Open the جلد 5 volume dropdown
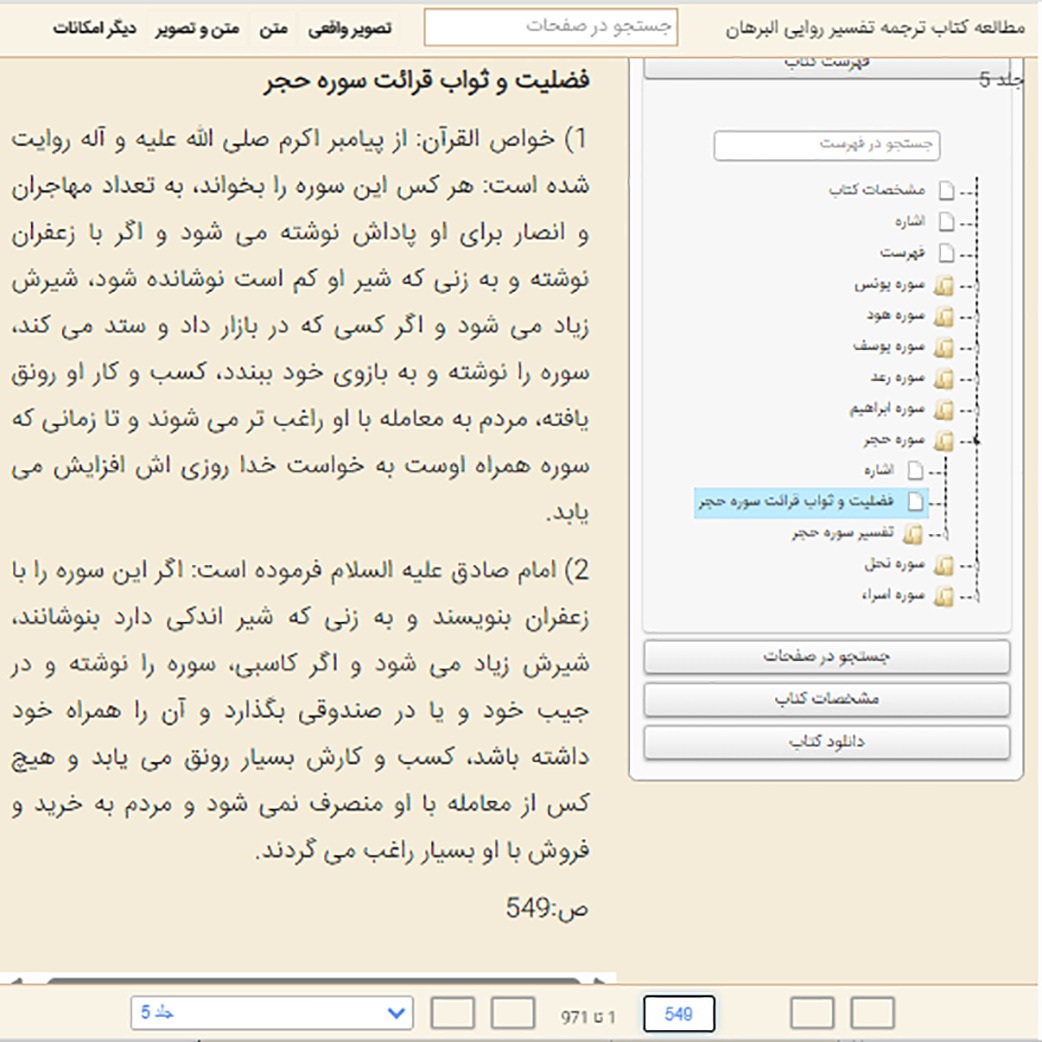Viewport: 1042px width, 1042px height. pyautogui.click(x=272, y=1013)
